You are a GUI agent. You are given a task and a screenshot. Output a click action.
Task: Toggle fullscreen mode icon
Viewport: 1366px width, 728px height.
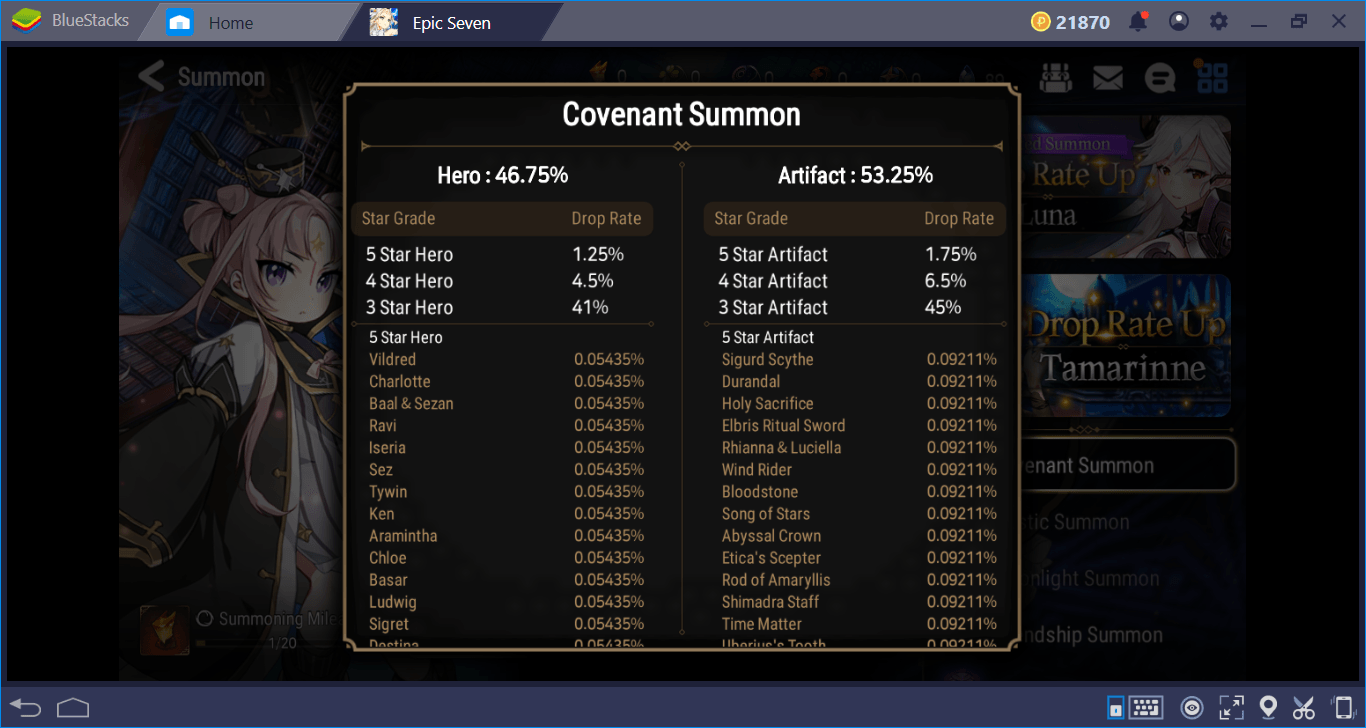pyautogui.click(x=1231, y=708)
